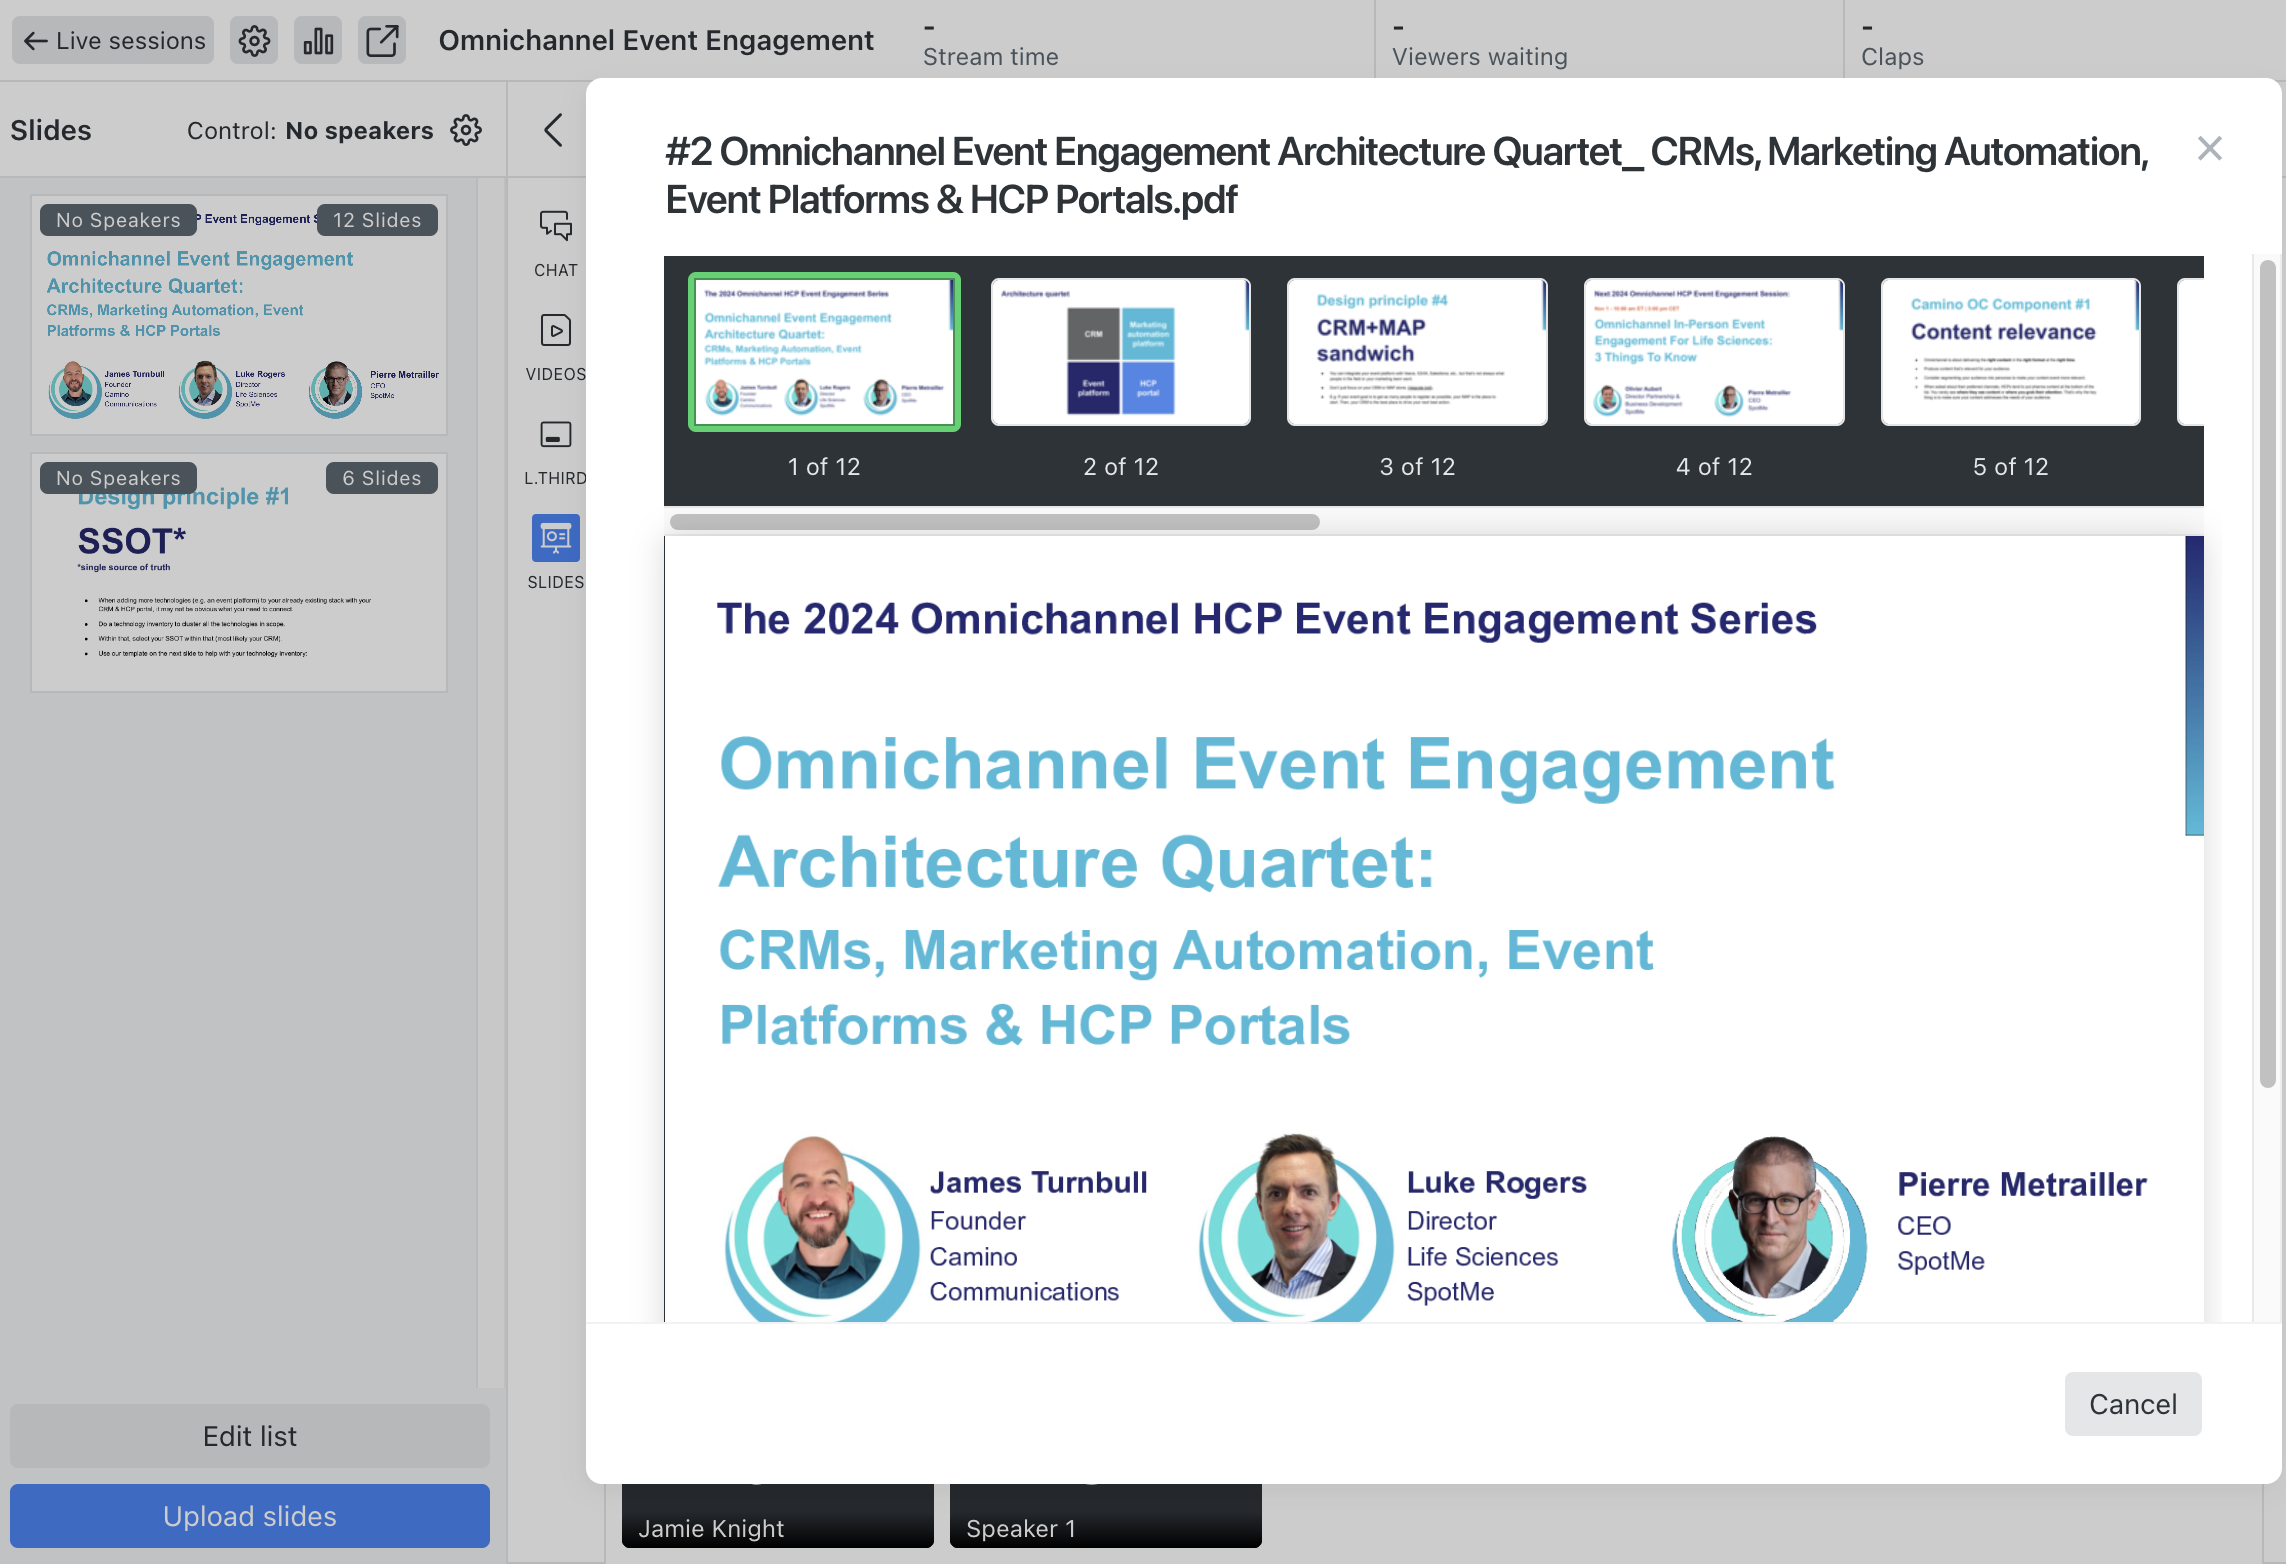Click the 12 Slides badge
The width and height of the screenshot is (2286, 1564).
tap(377, 220)
